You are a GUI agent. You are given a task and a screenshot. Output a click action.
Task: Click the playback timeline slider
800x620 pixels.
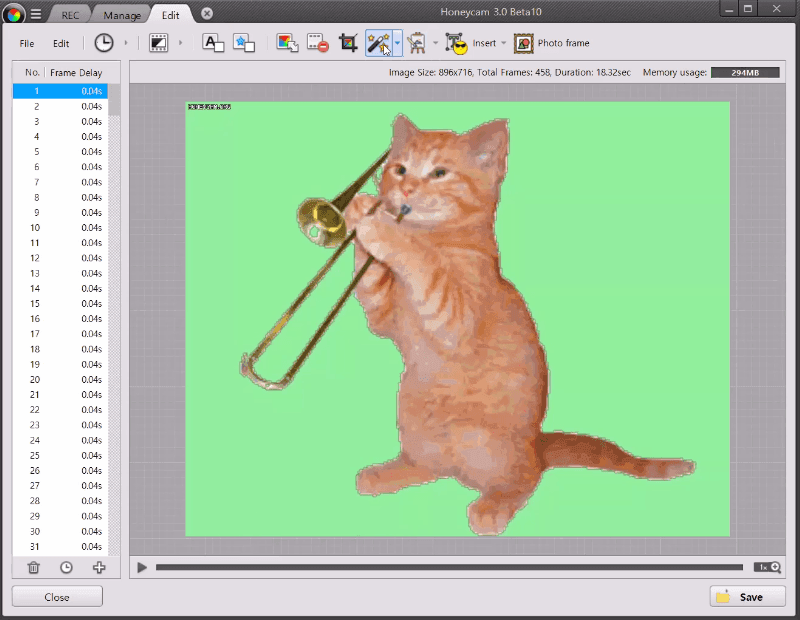click(x=449, y=567)
